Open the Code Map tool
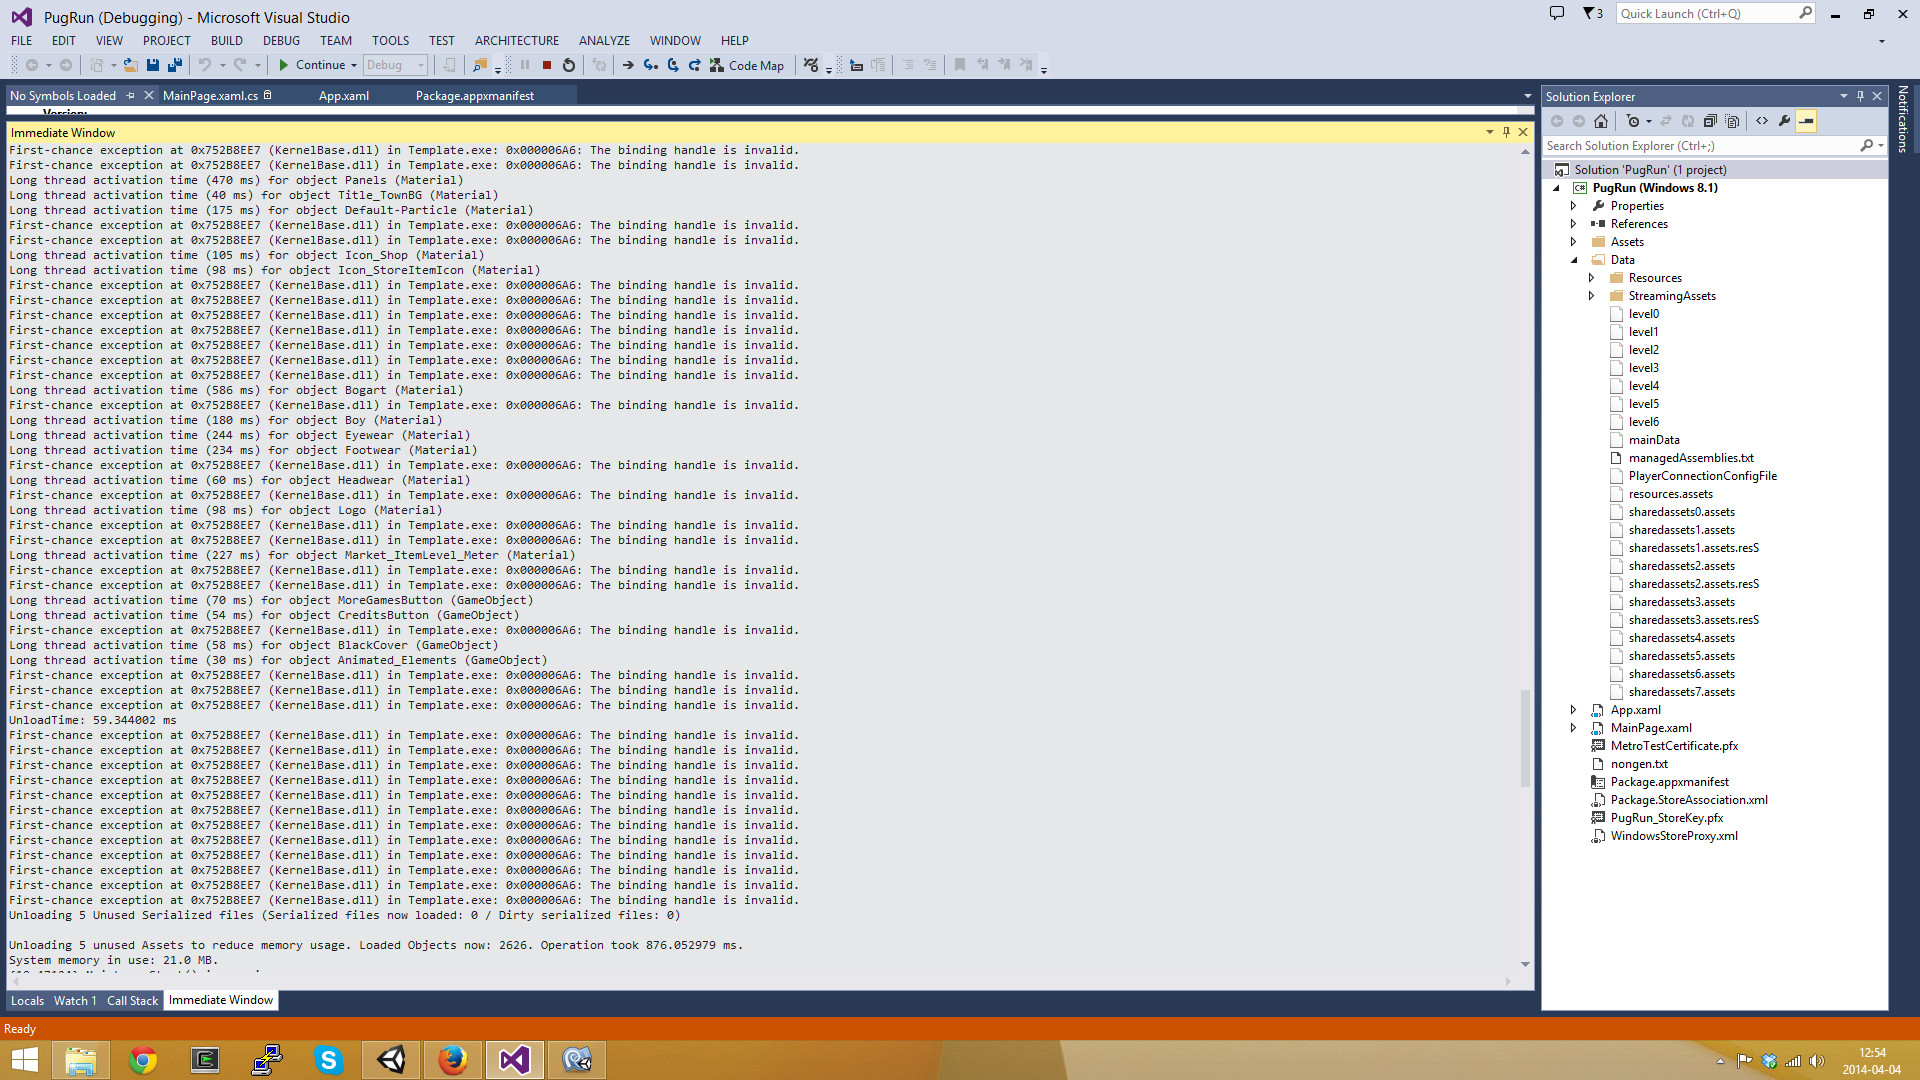This screenshot has height=1080, width=1920. tap(748, 65)
